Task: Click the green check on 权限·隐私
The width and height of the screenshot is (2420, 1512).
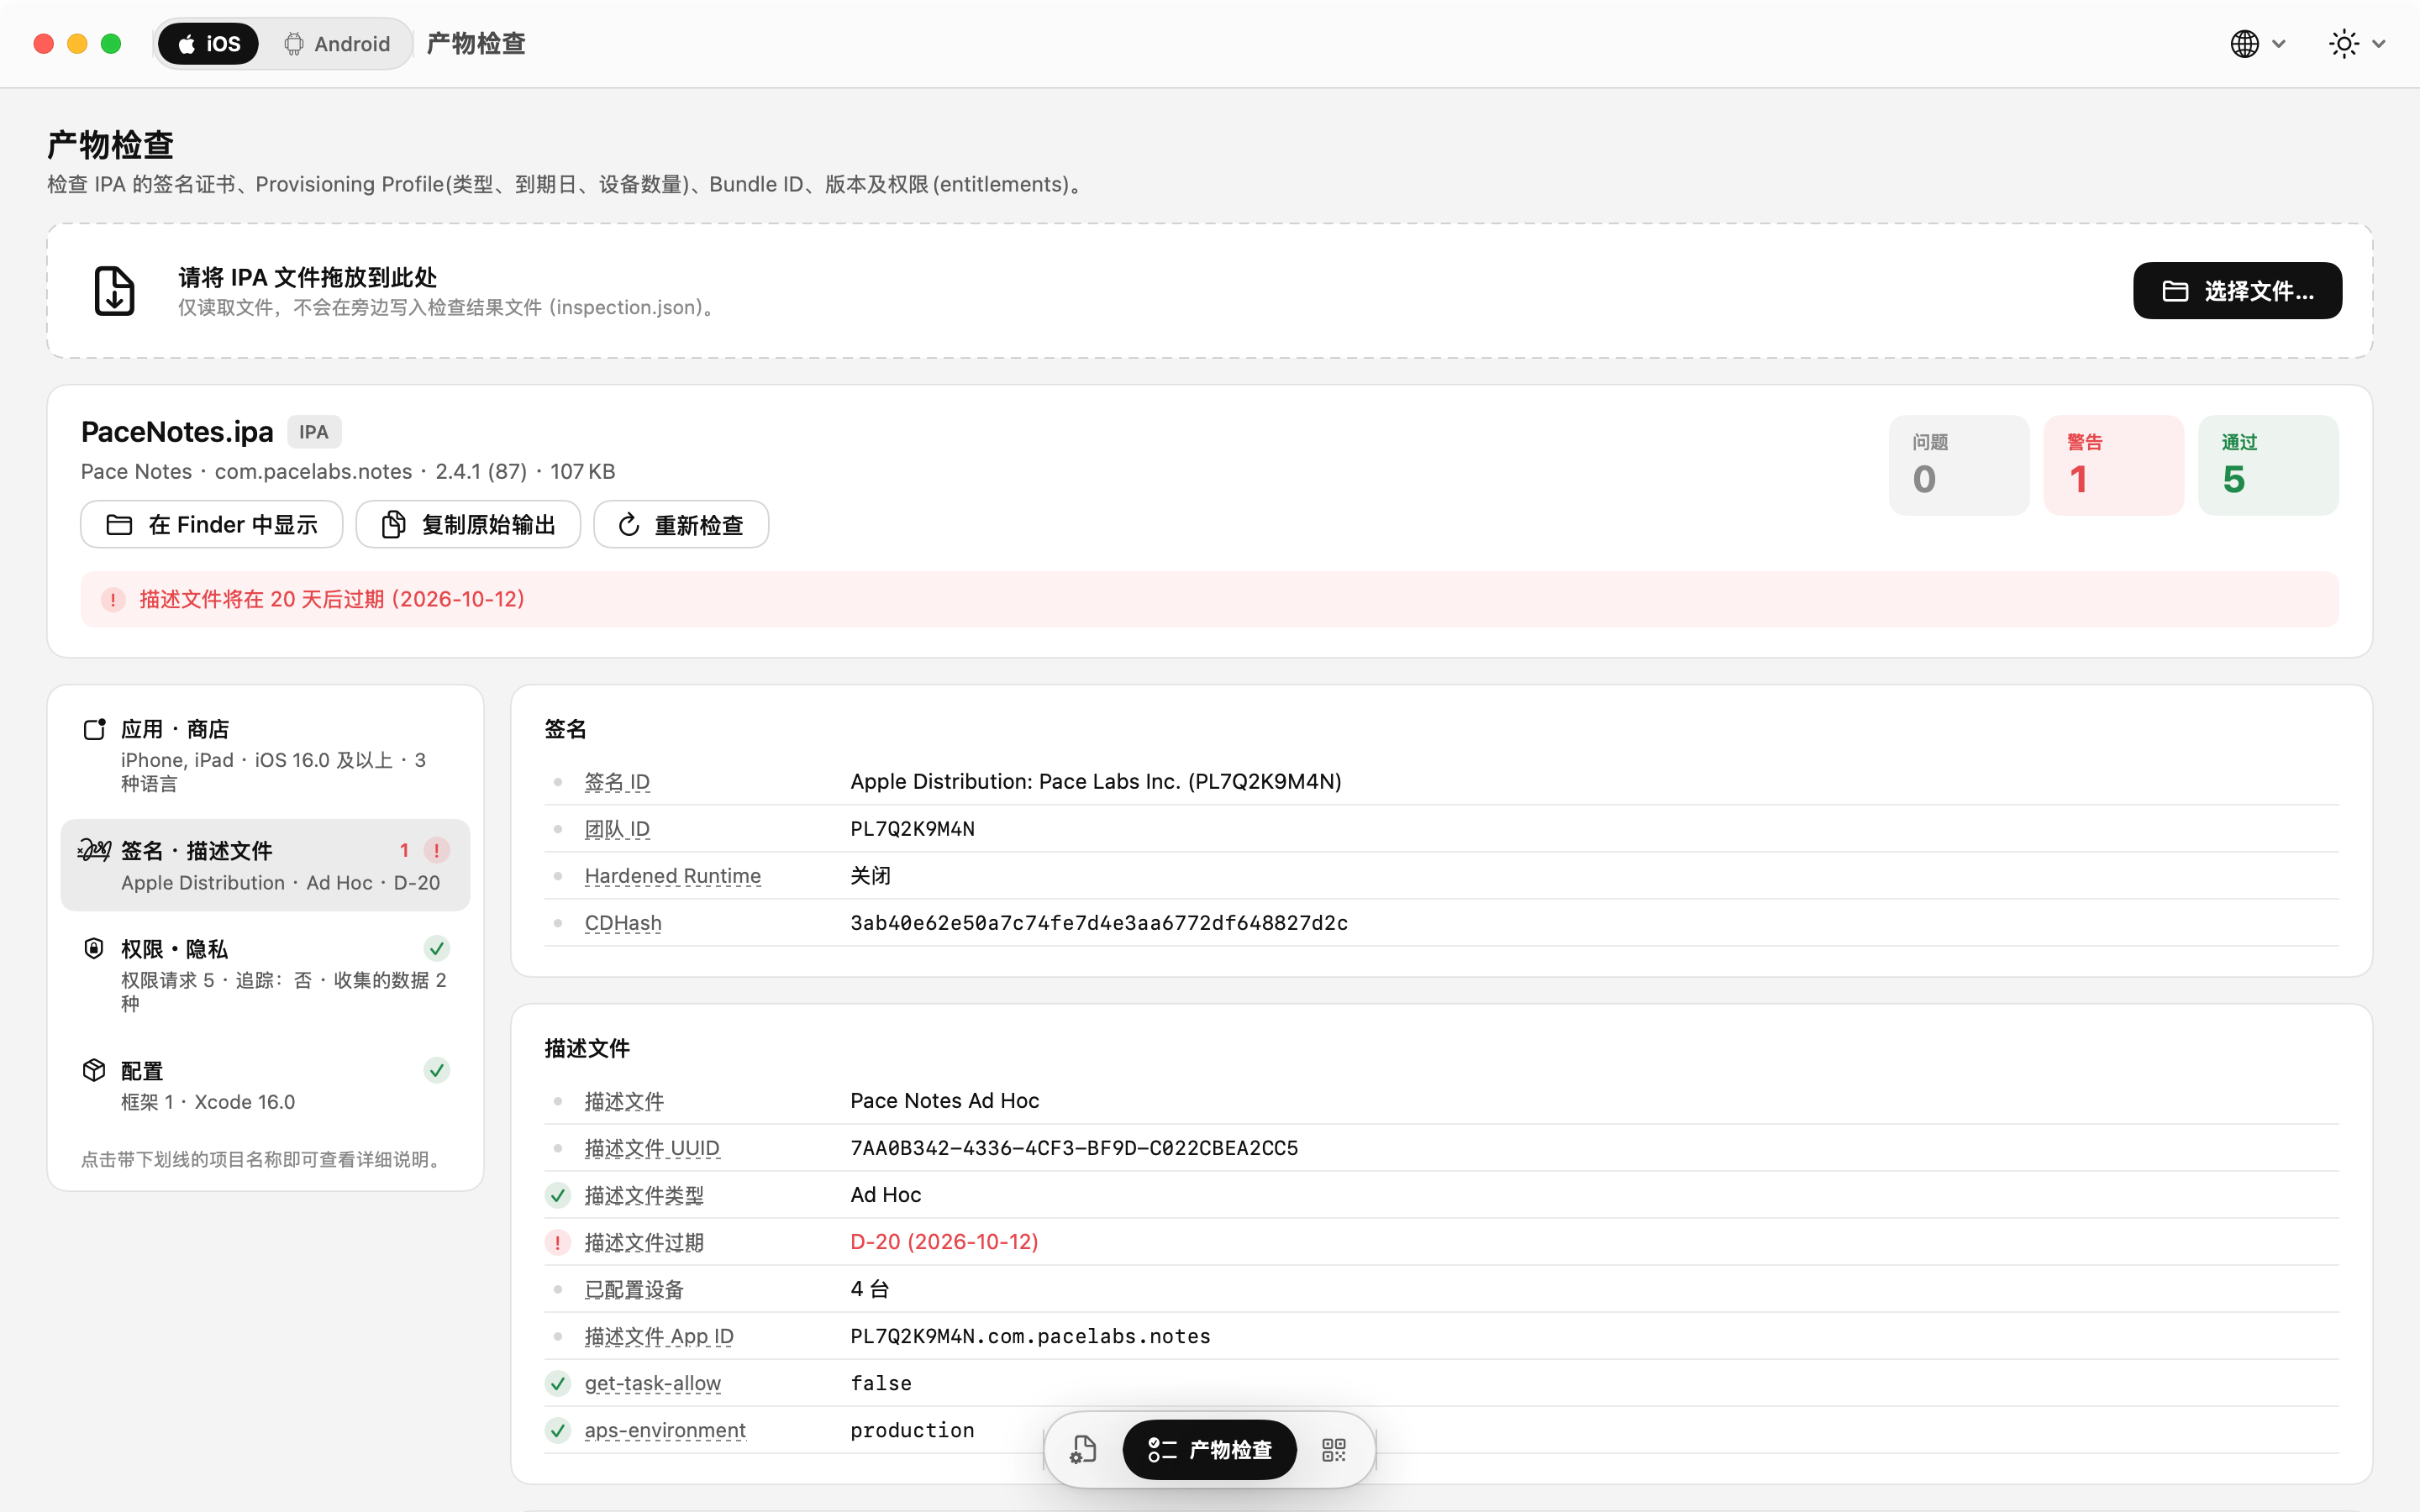Action: click(x=436, y=948)
